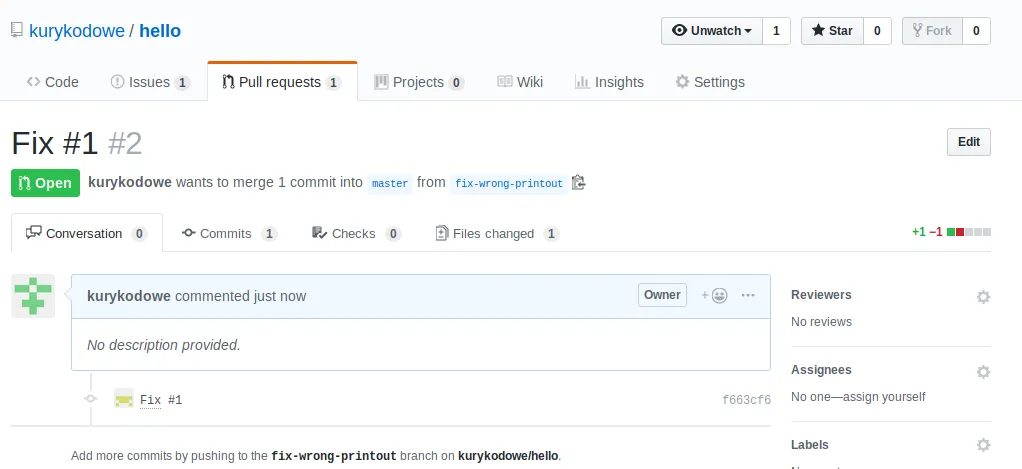This screenshot has height=469, width=1022.
Task: Open the repository Settings tab
Action: tap(710, 82)
